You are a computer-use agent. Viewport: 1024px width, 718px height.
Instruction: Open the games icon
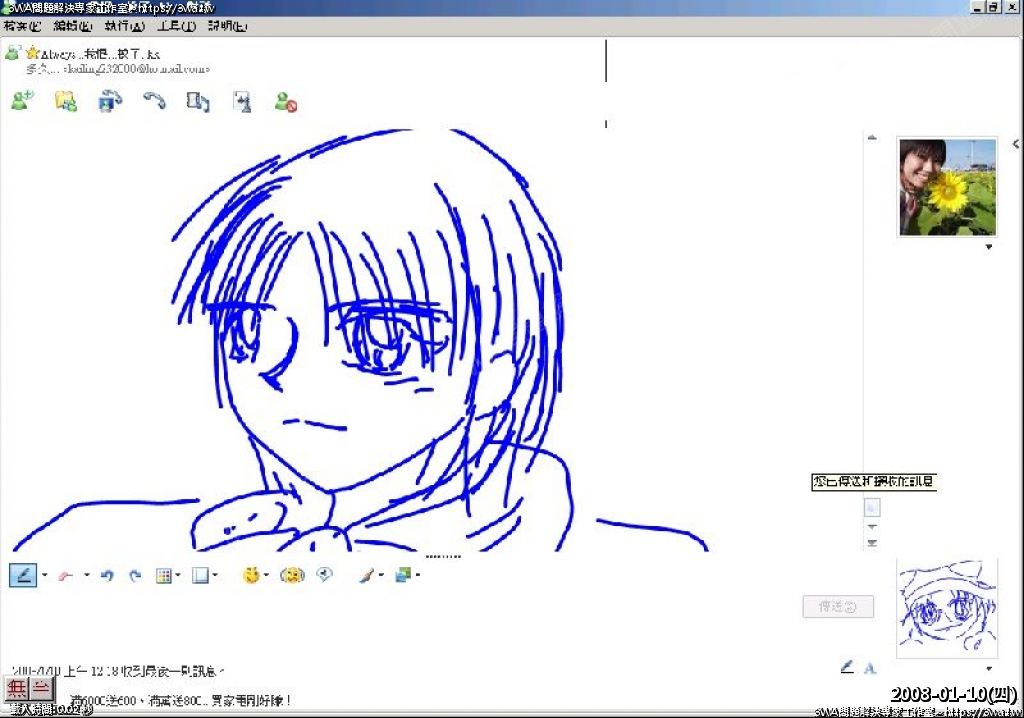(x=242, y=101)
